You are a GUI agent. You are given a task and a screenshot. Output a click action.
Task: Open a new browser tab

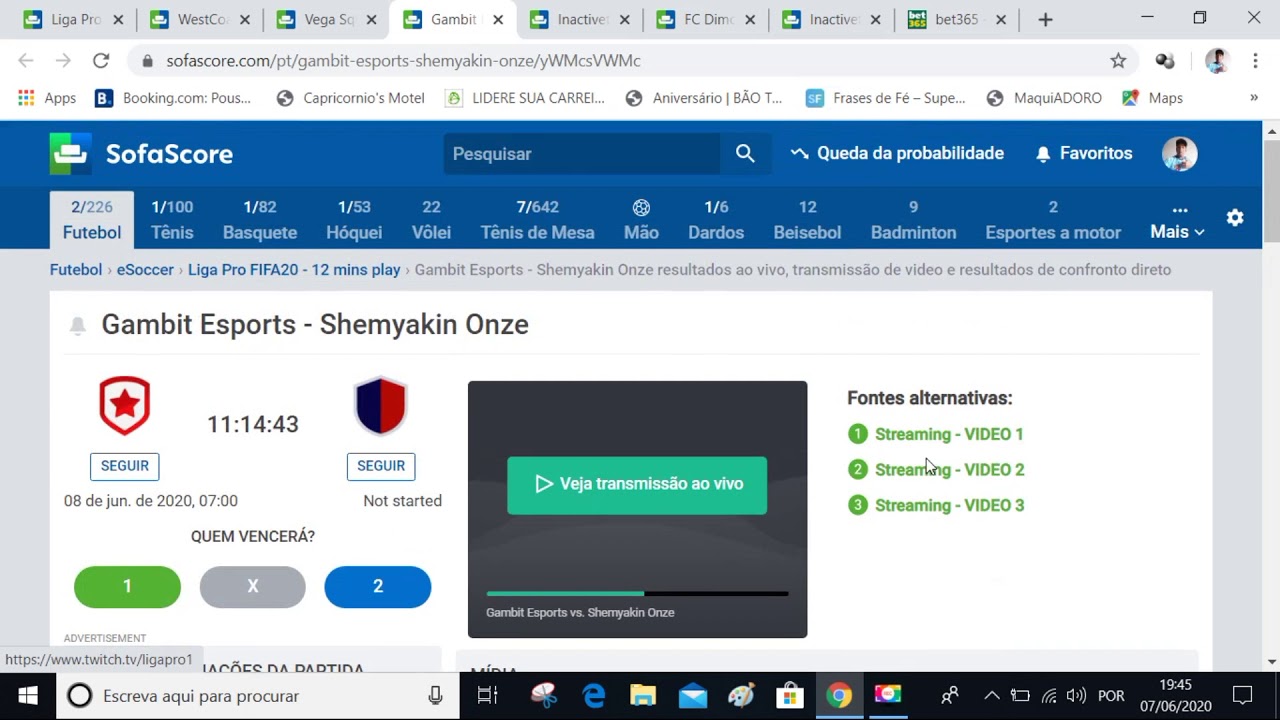1045,19
